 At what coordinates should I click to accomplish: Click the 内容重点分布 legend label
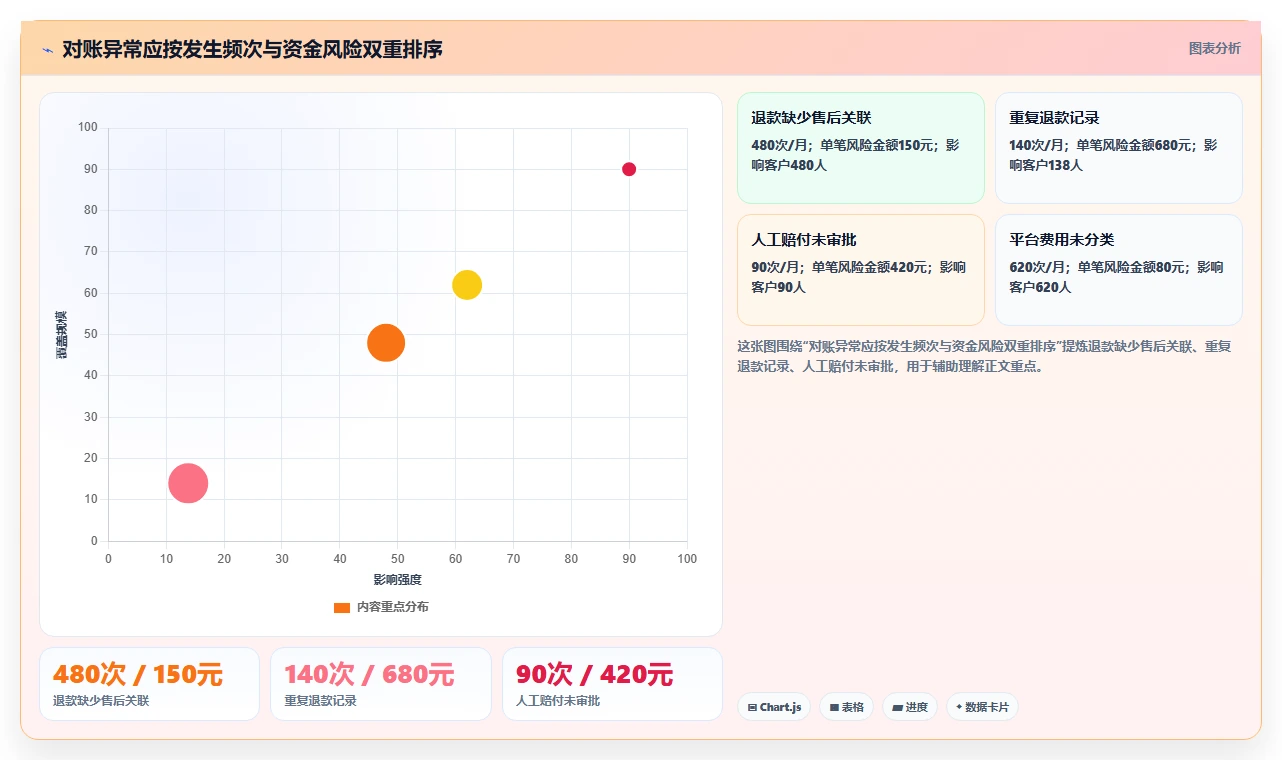coord(393,607)
